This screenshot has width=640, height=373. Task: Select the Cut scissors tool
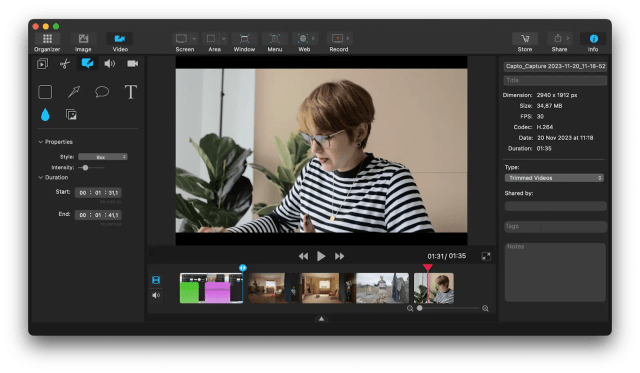(64, 64)
